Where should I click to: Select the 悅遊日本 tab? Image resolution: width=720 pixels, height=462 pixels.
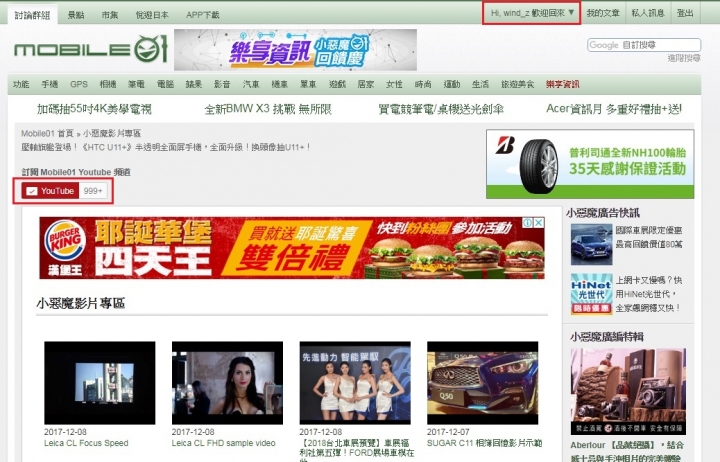click(152, 15)
